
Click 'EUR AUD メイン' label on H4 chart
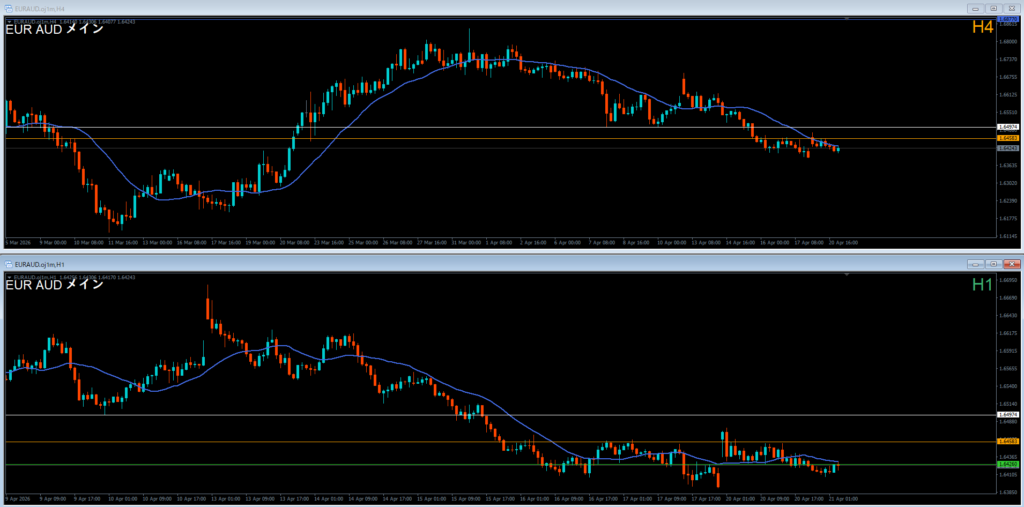coord(55,29)
